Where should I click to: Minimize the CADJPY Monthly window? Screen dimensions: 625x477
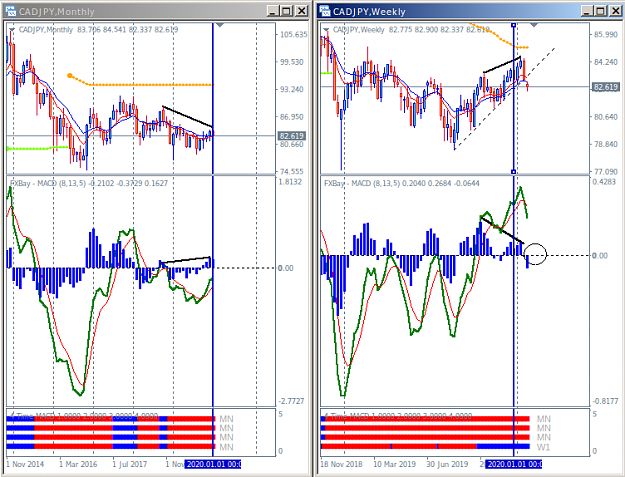pyautogui.click(x=273, y=11)
